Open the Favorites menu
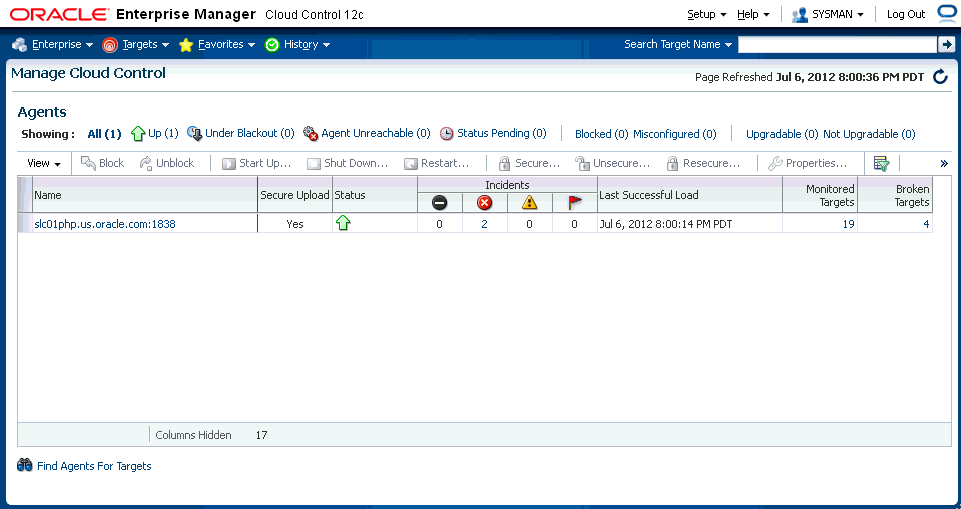The height and width of the screenshot is (509, 961). 226,44
